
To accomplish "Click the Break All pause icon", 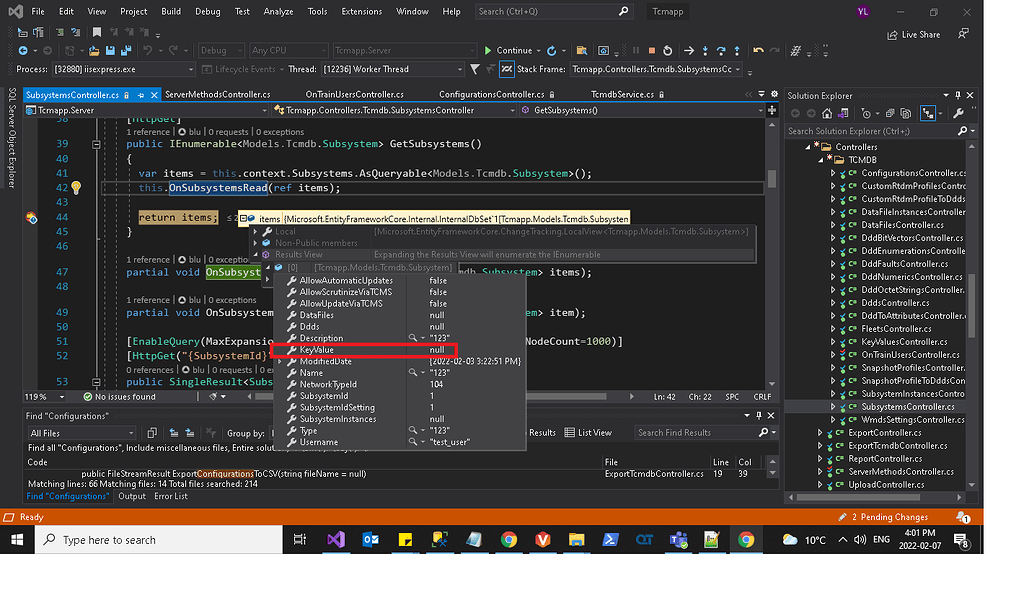I will (636, 48).
